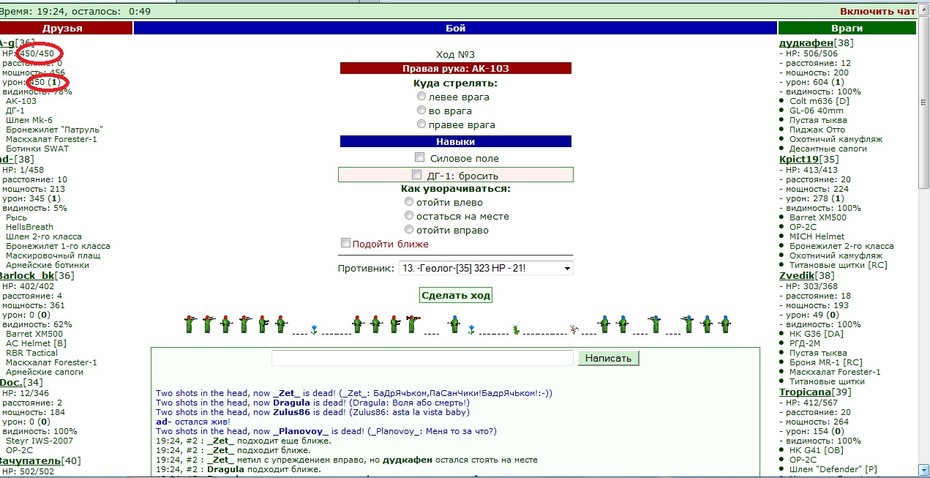Click 'ad- остался жив!' log line

coord(193,421)
